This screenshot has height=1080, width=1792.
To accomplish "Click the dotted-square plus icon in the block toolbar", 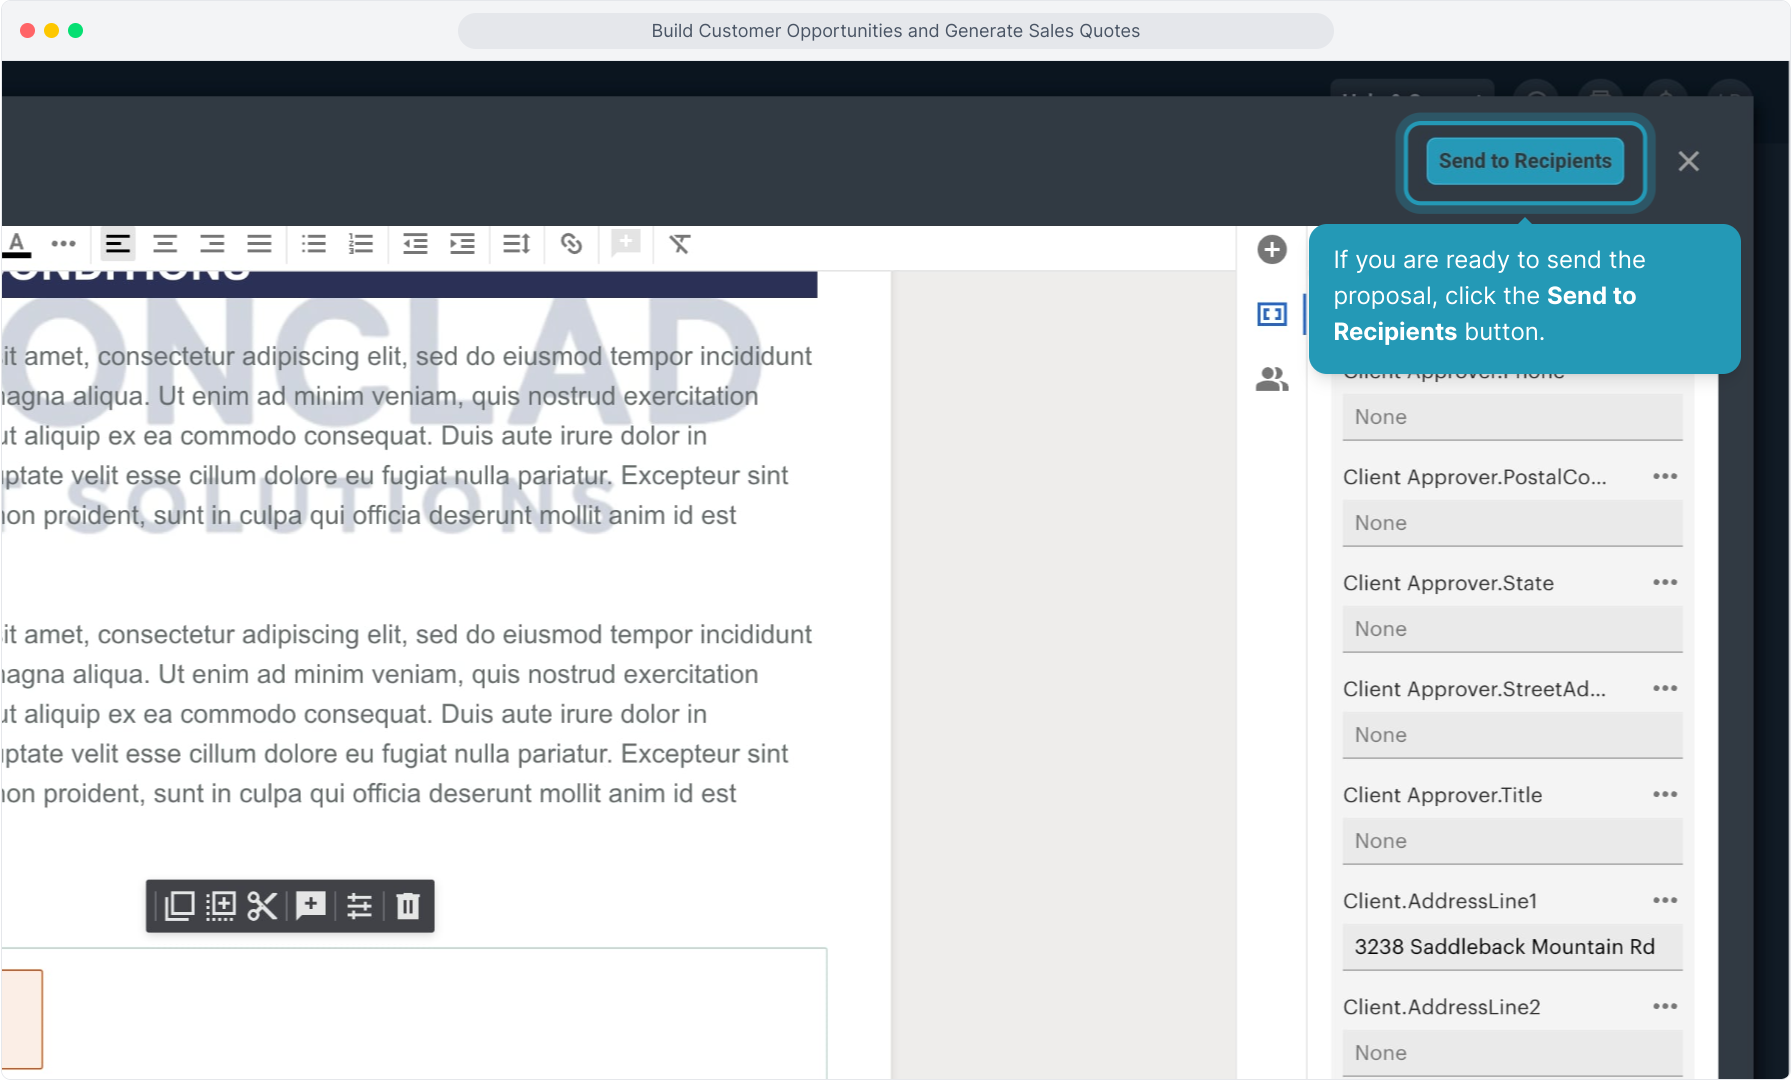I will [x=221, y=906].
